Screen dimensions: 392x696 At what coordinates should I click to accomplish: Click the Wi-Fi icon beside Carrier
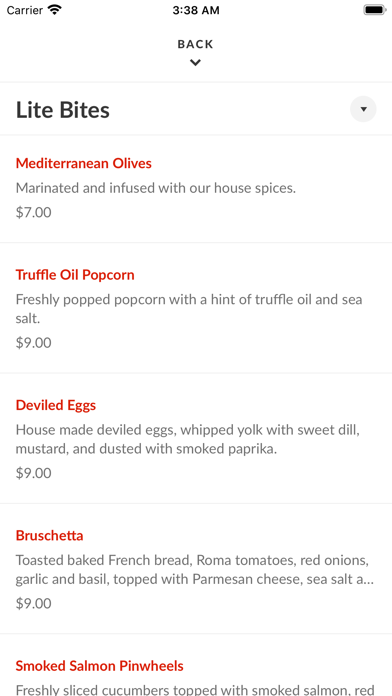[55, 9]
